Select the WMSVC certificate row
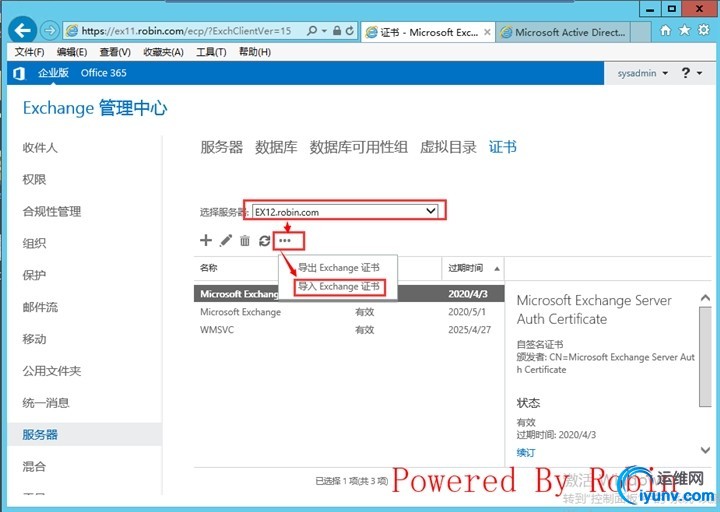 coord(349,330)
